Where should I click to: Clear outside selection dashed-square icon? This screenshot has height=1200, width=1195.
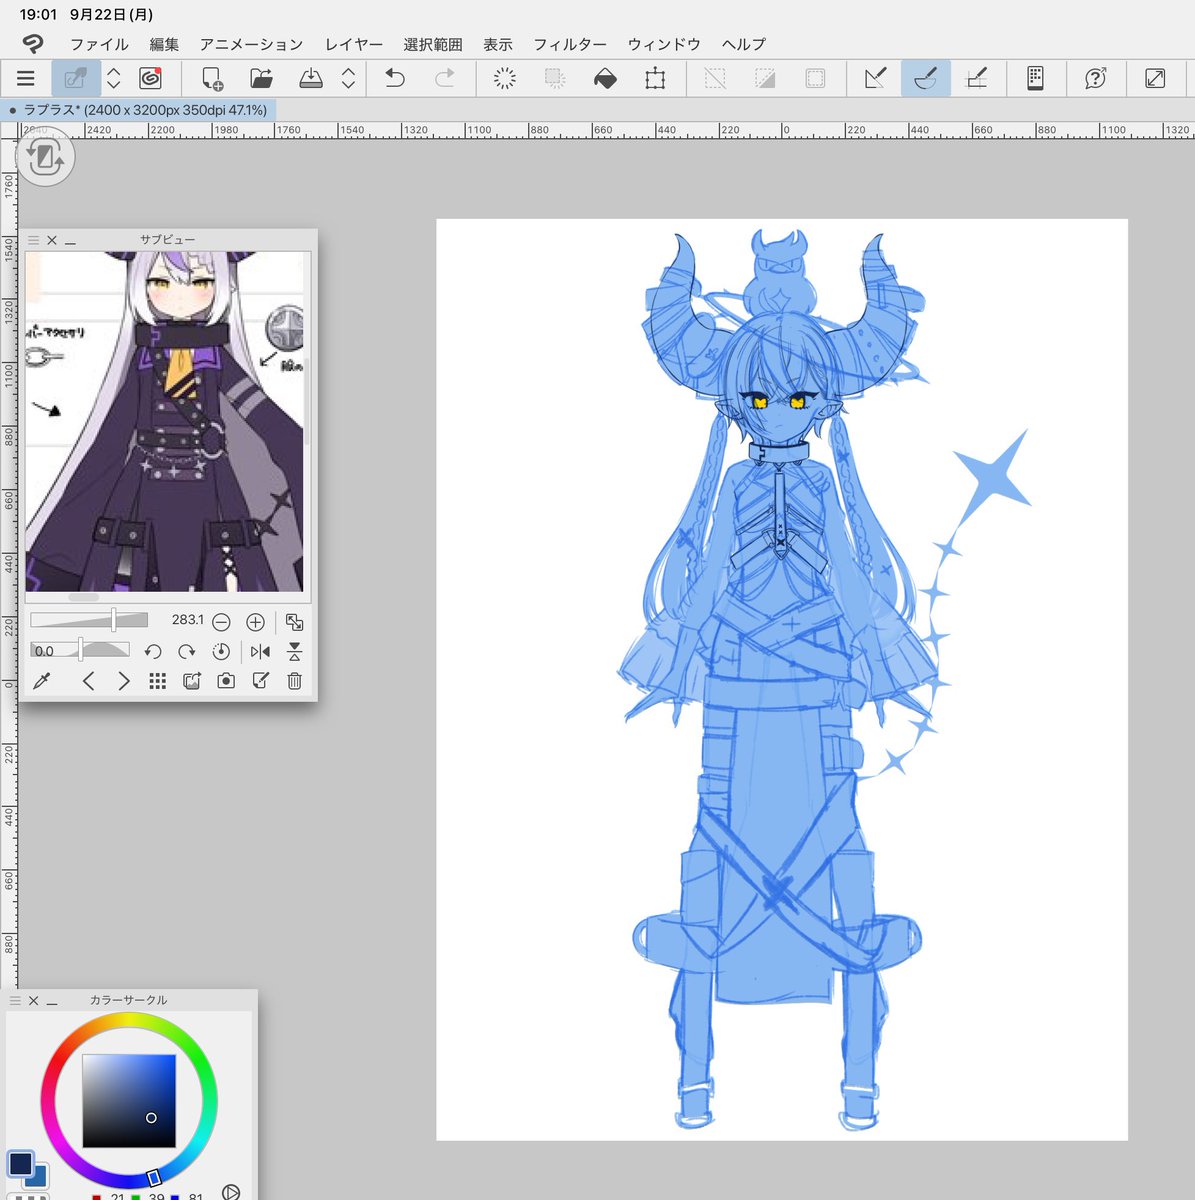click(555, 78)
